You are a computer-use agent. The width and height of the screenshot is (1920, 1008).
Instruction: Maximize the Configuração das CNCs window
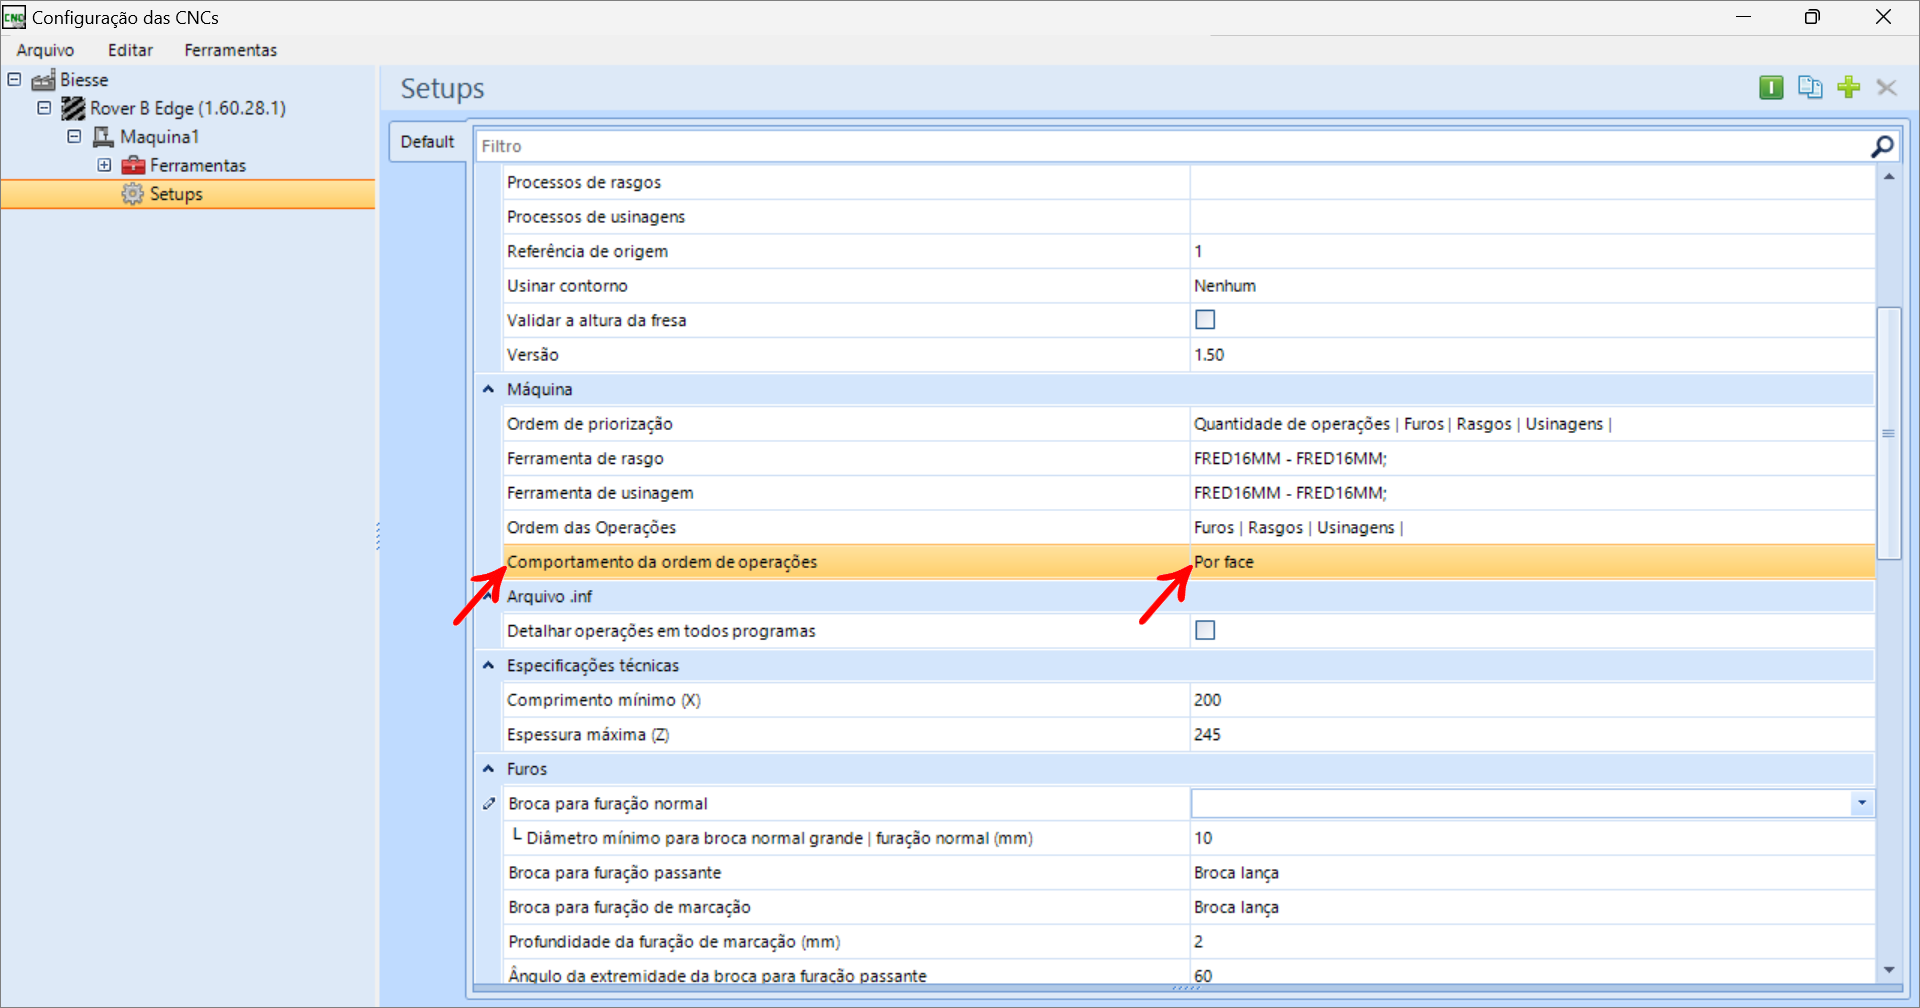[1812, 17]
